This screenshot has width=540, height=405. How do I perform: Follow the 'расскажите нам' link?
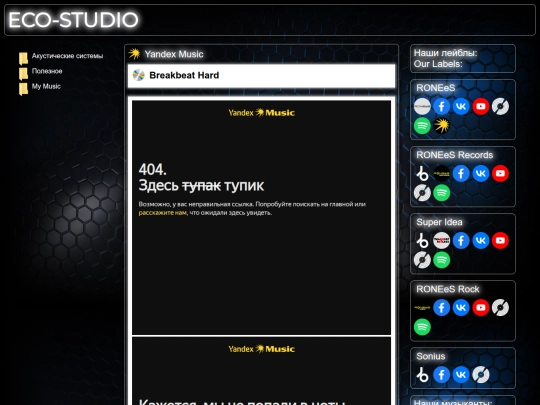tap(163, 213)
